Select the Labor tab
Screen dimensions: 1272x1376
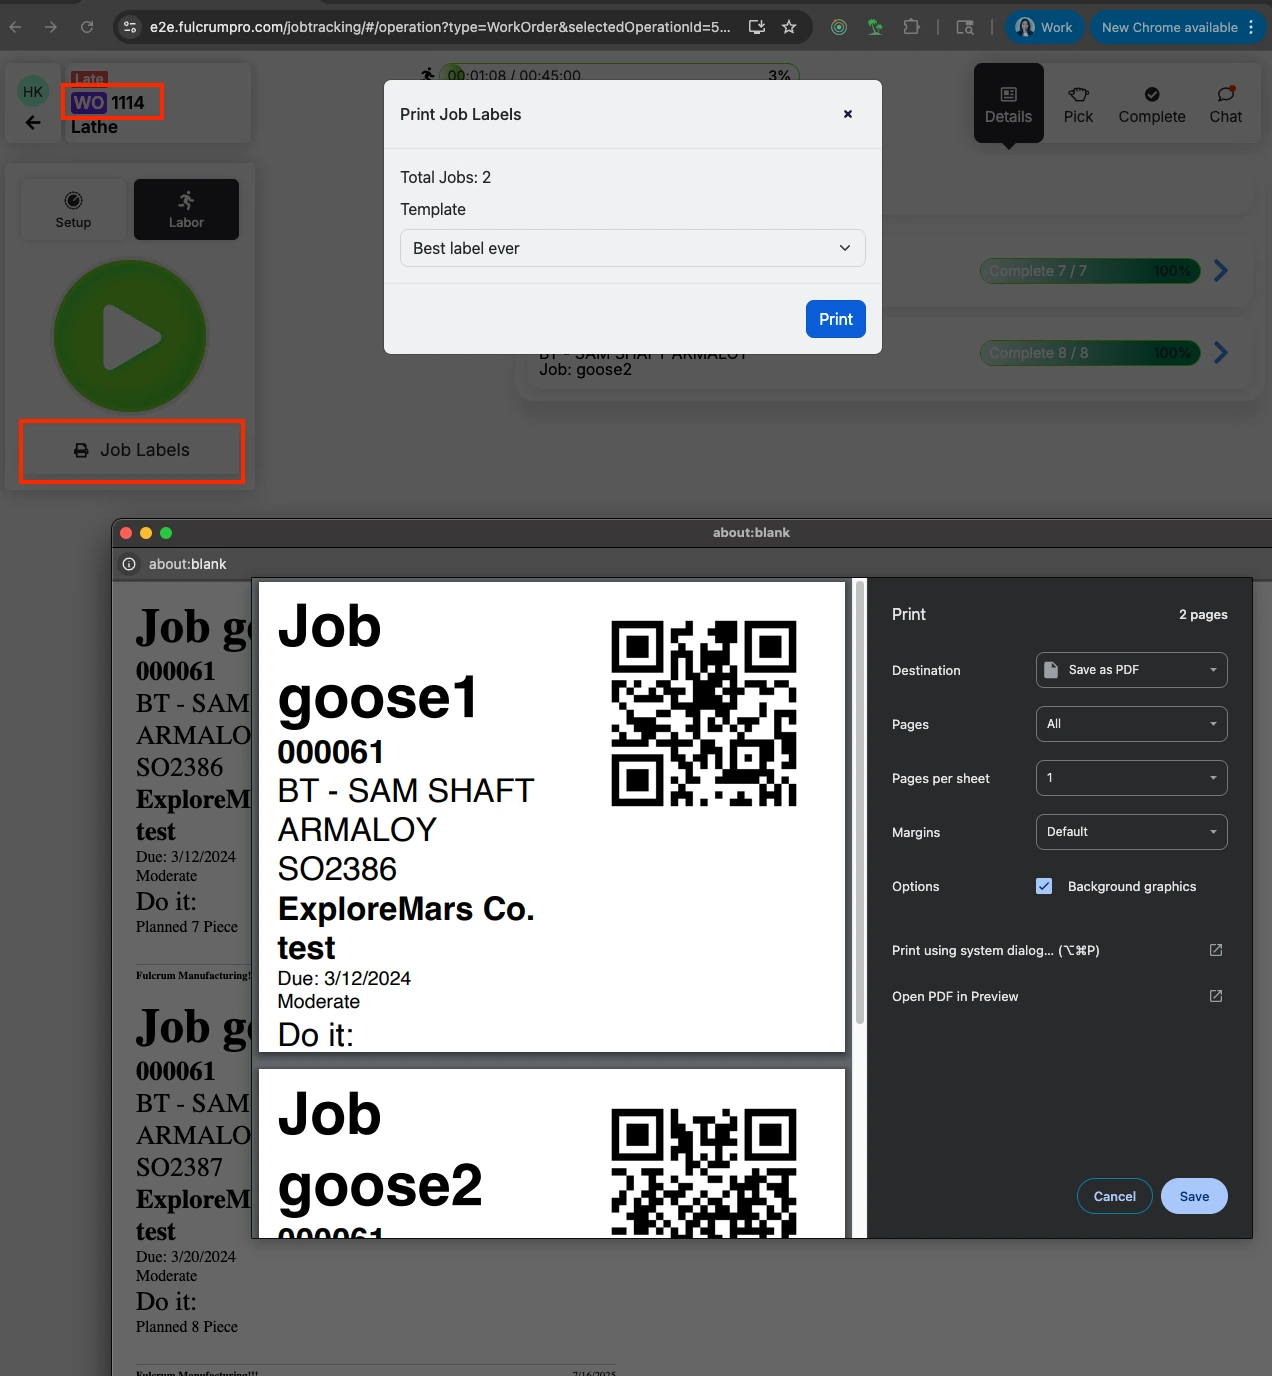[x=186, y=209]
